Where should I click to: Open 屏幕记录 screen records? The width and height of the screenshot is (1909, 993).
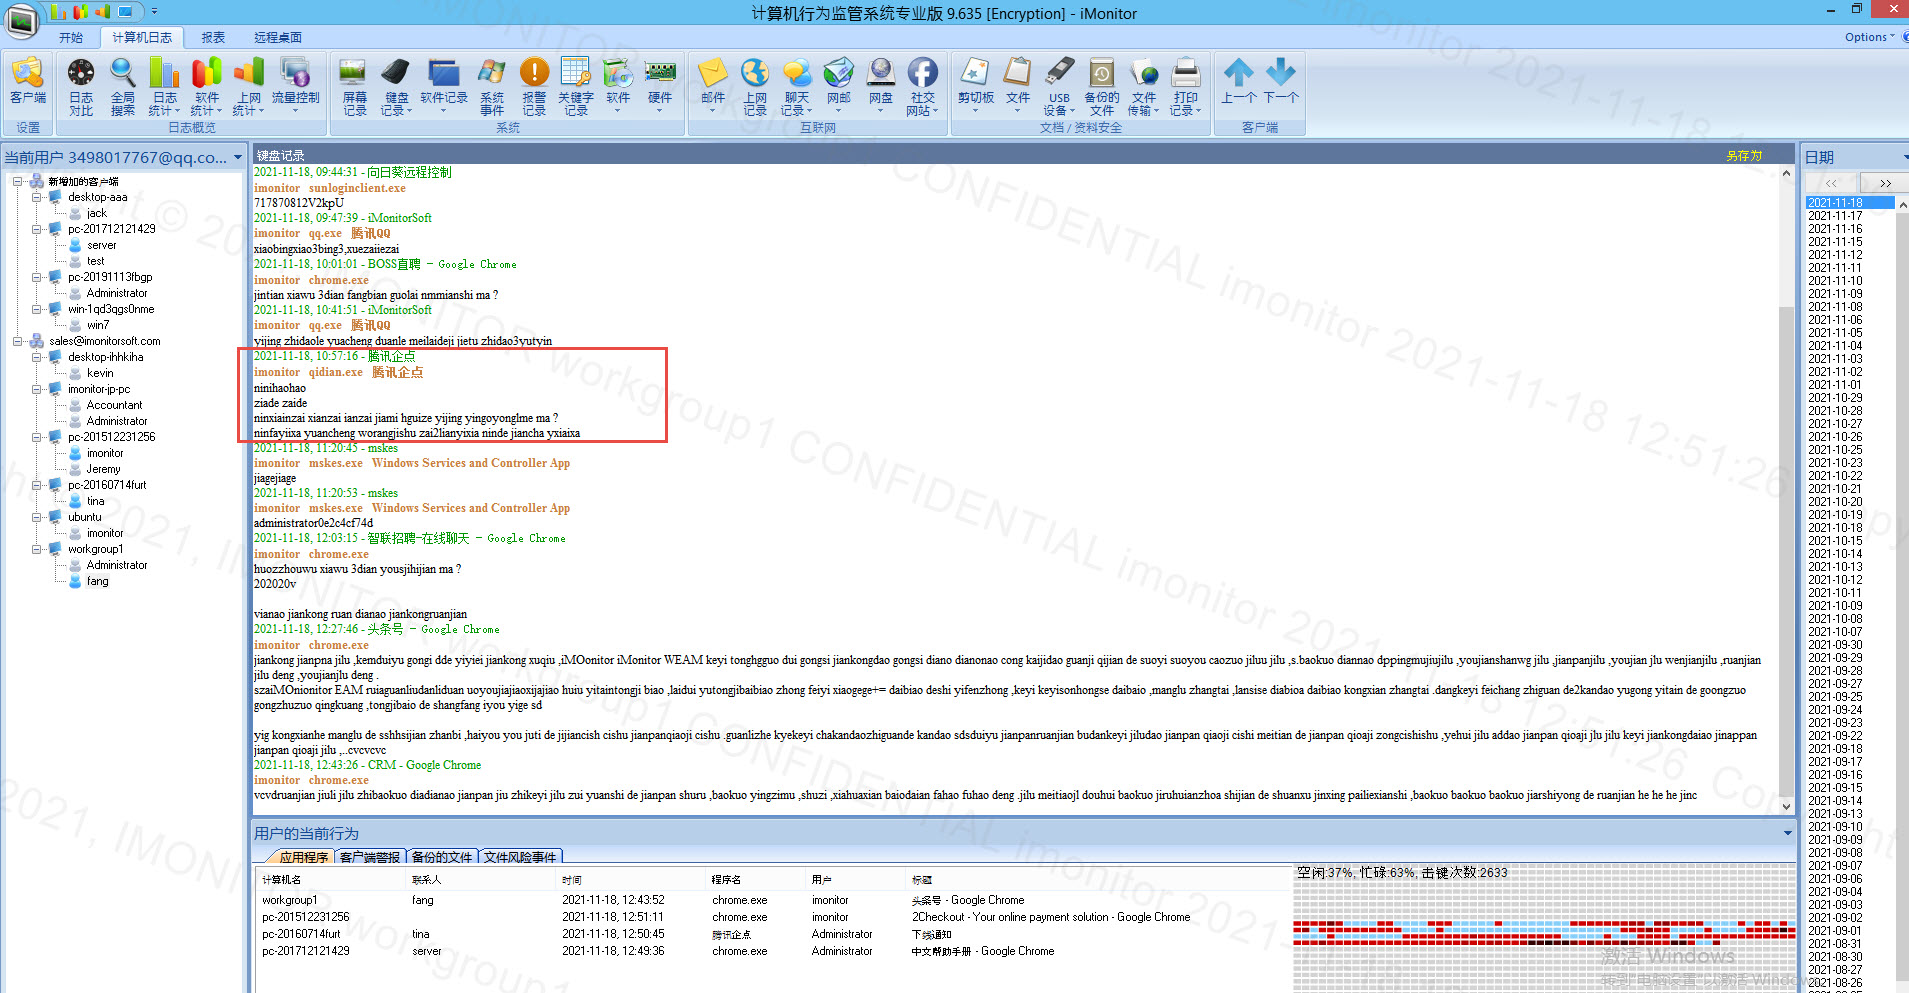click(355, 86)
